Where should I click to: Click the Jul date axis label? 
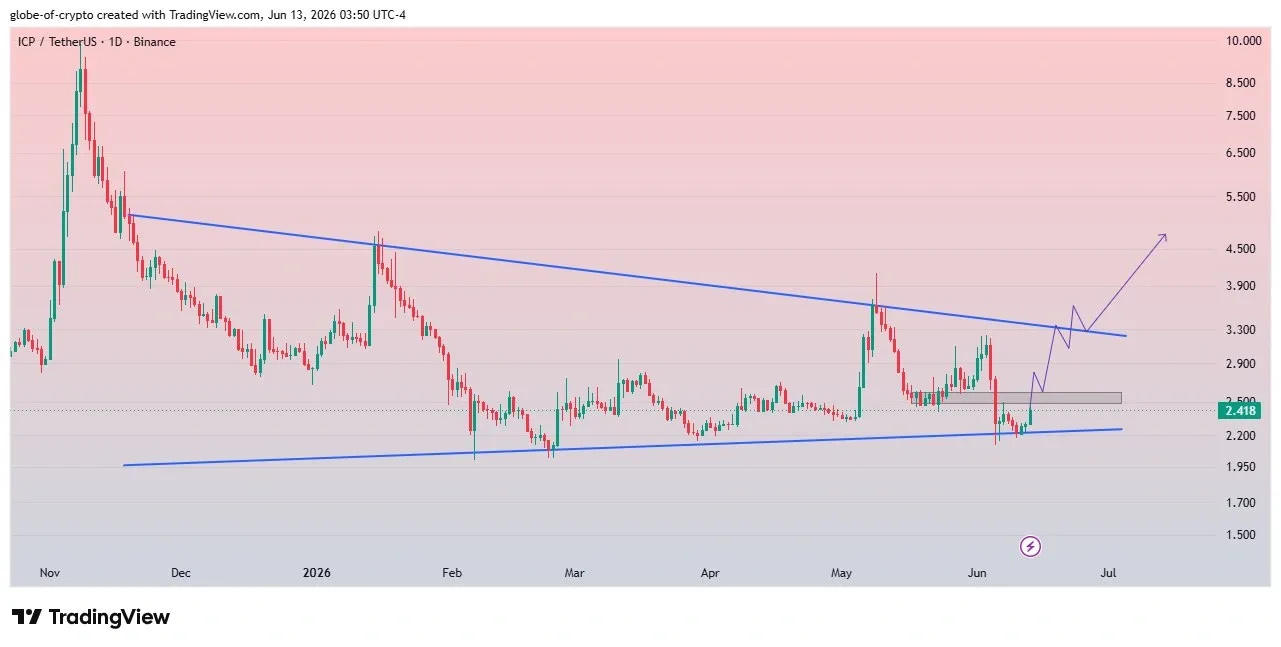[1108, 573]
